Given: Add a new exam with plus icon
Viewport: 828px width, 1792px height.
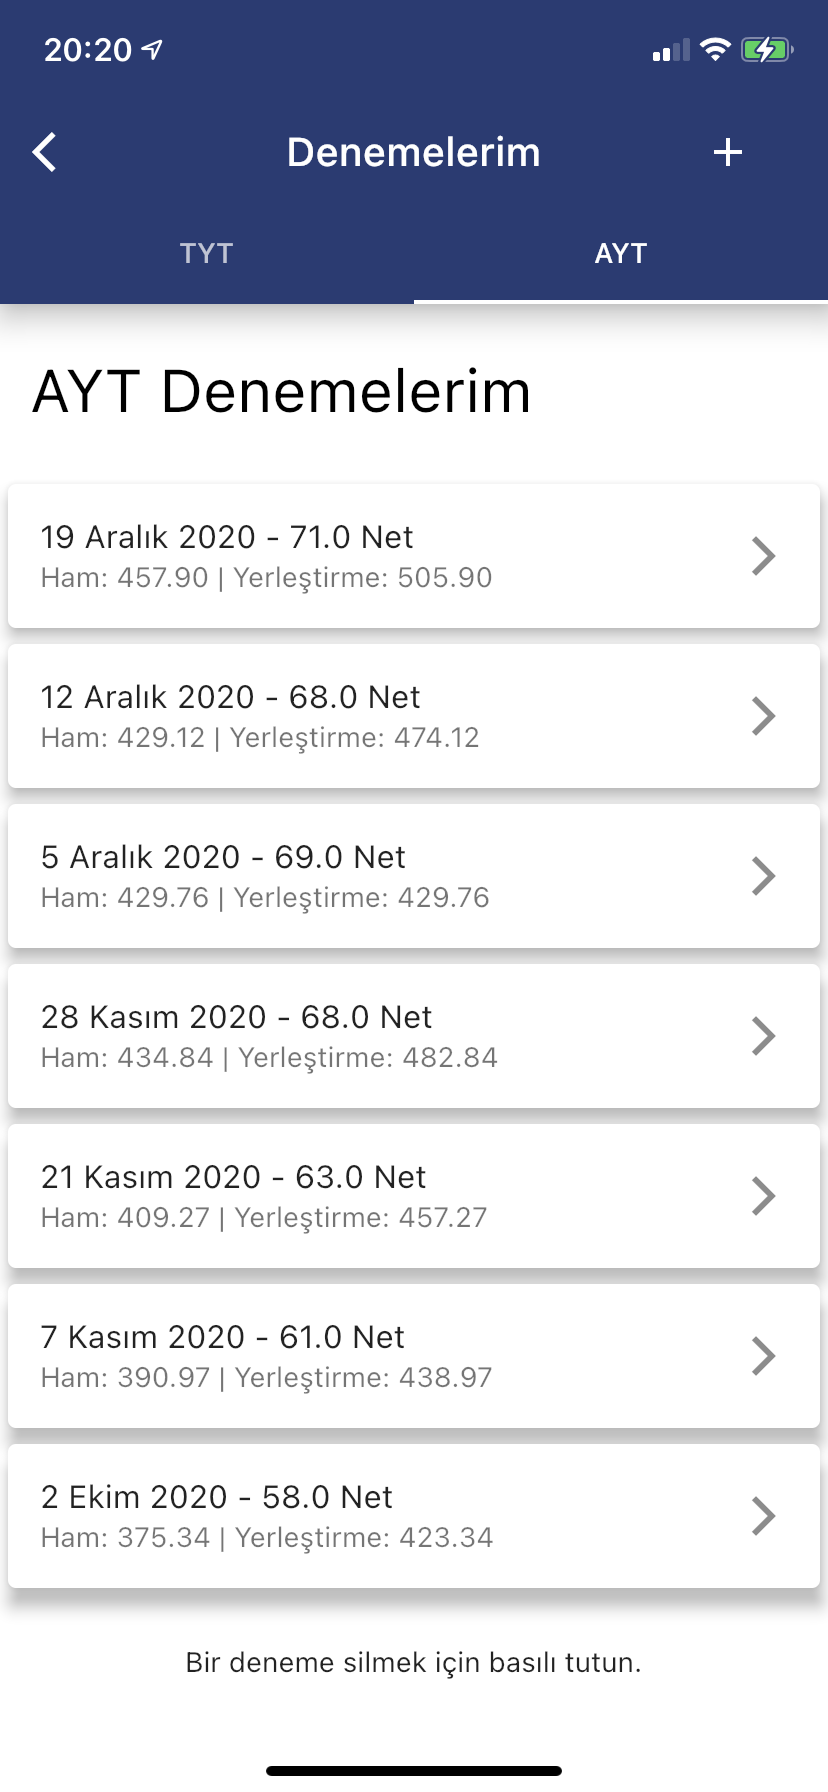Looking at the screenshot, I should click(x=728, y=152).
